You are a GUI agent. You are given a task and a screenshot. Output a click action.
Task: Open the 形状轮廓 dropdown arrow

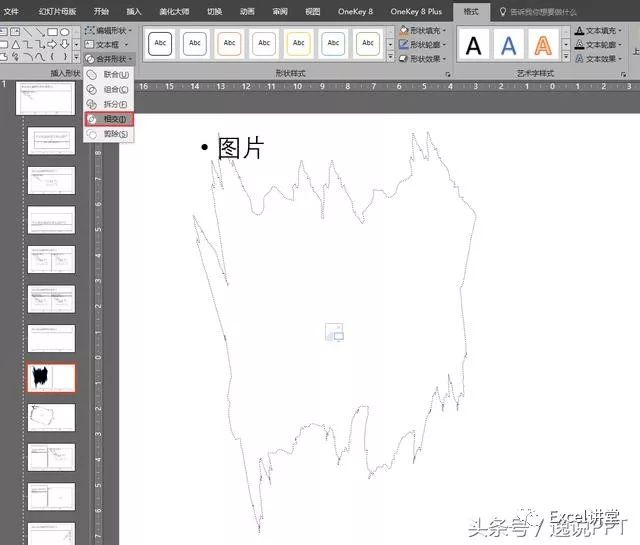[x=444, y=44]
